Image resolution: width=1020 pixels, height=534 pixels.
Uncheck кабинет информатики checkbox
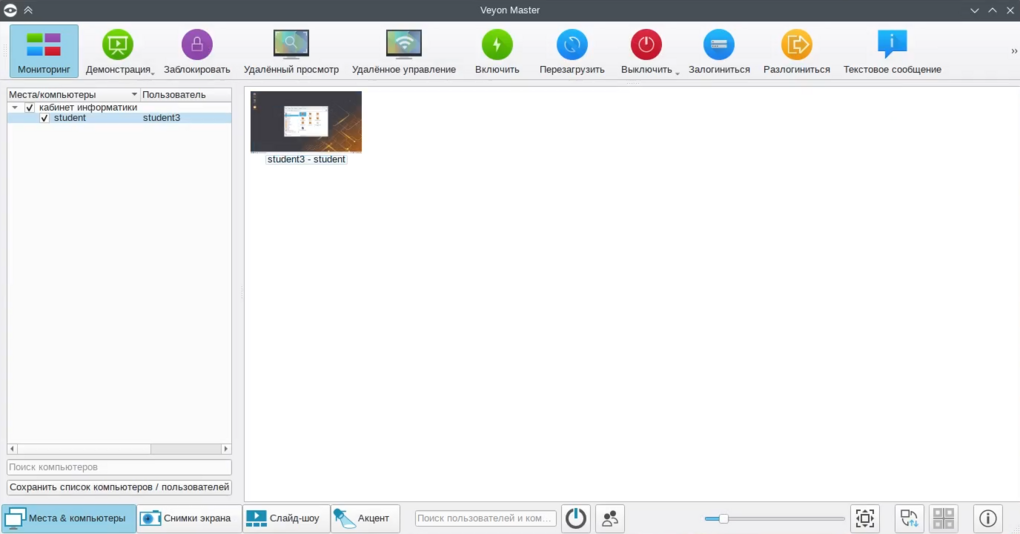coord(29,107)
